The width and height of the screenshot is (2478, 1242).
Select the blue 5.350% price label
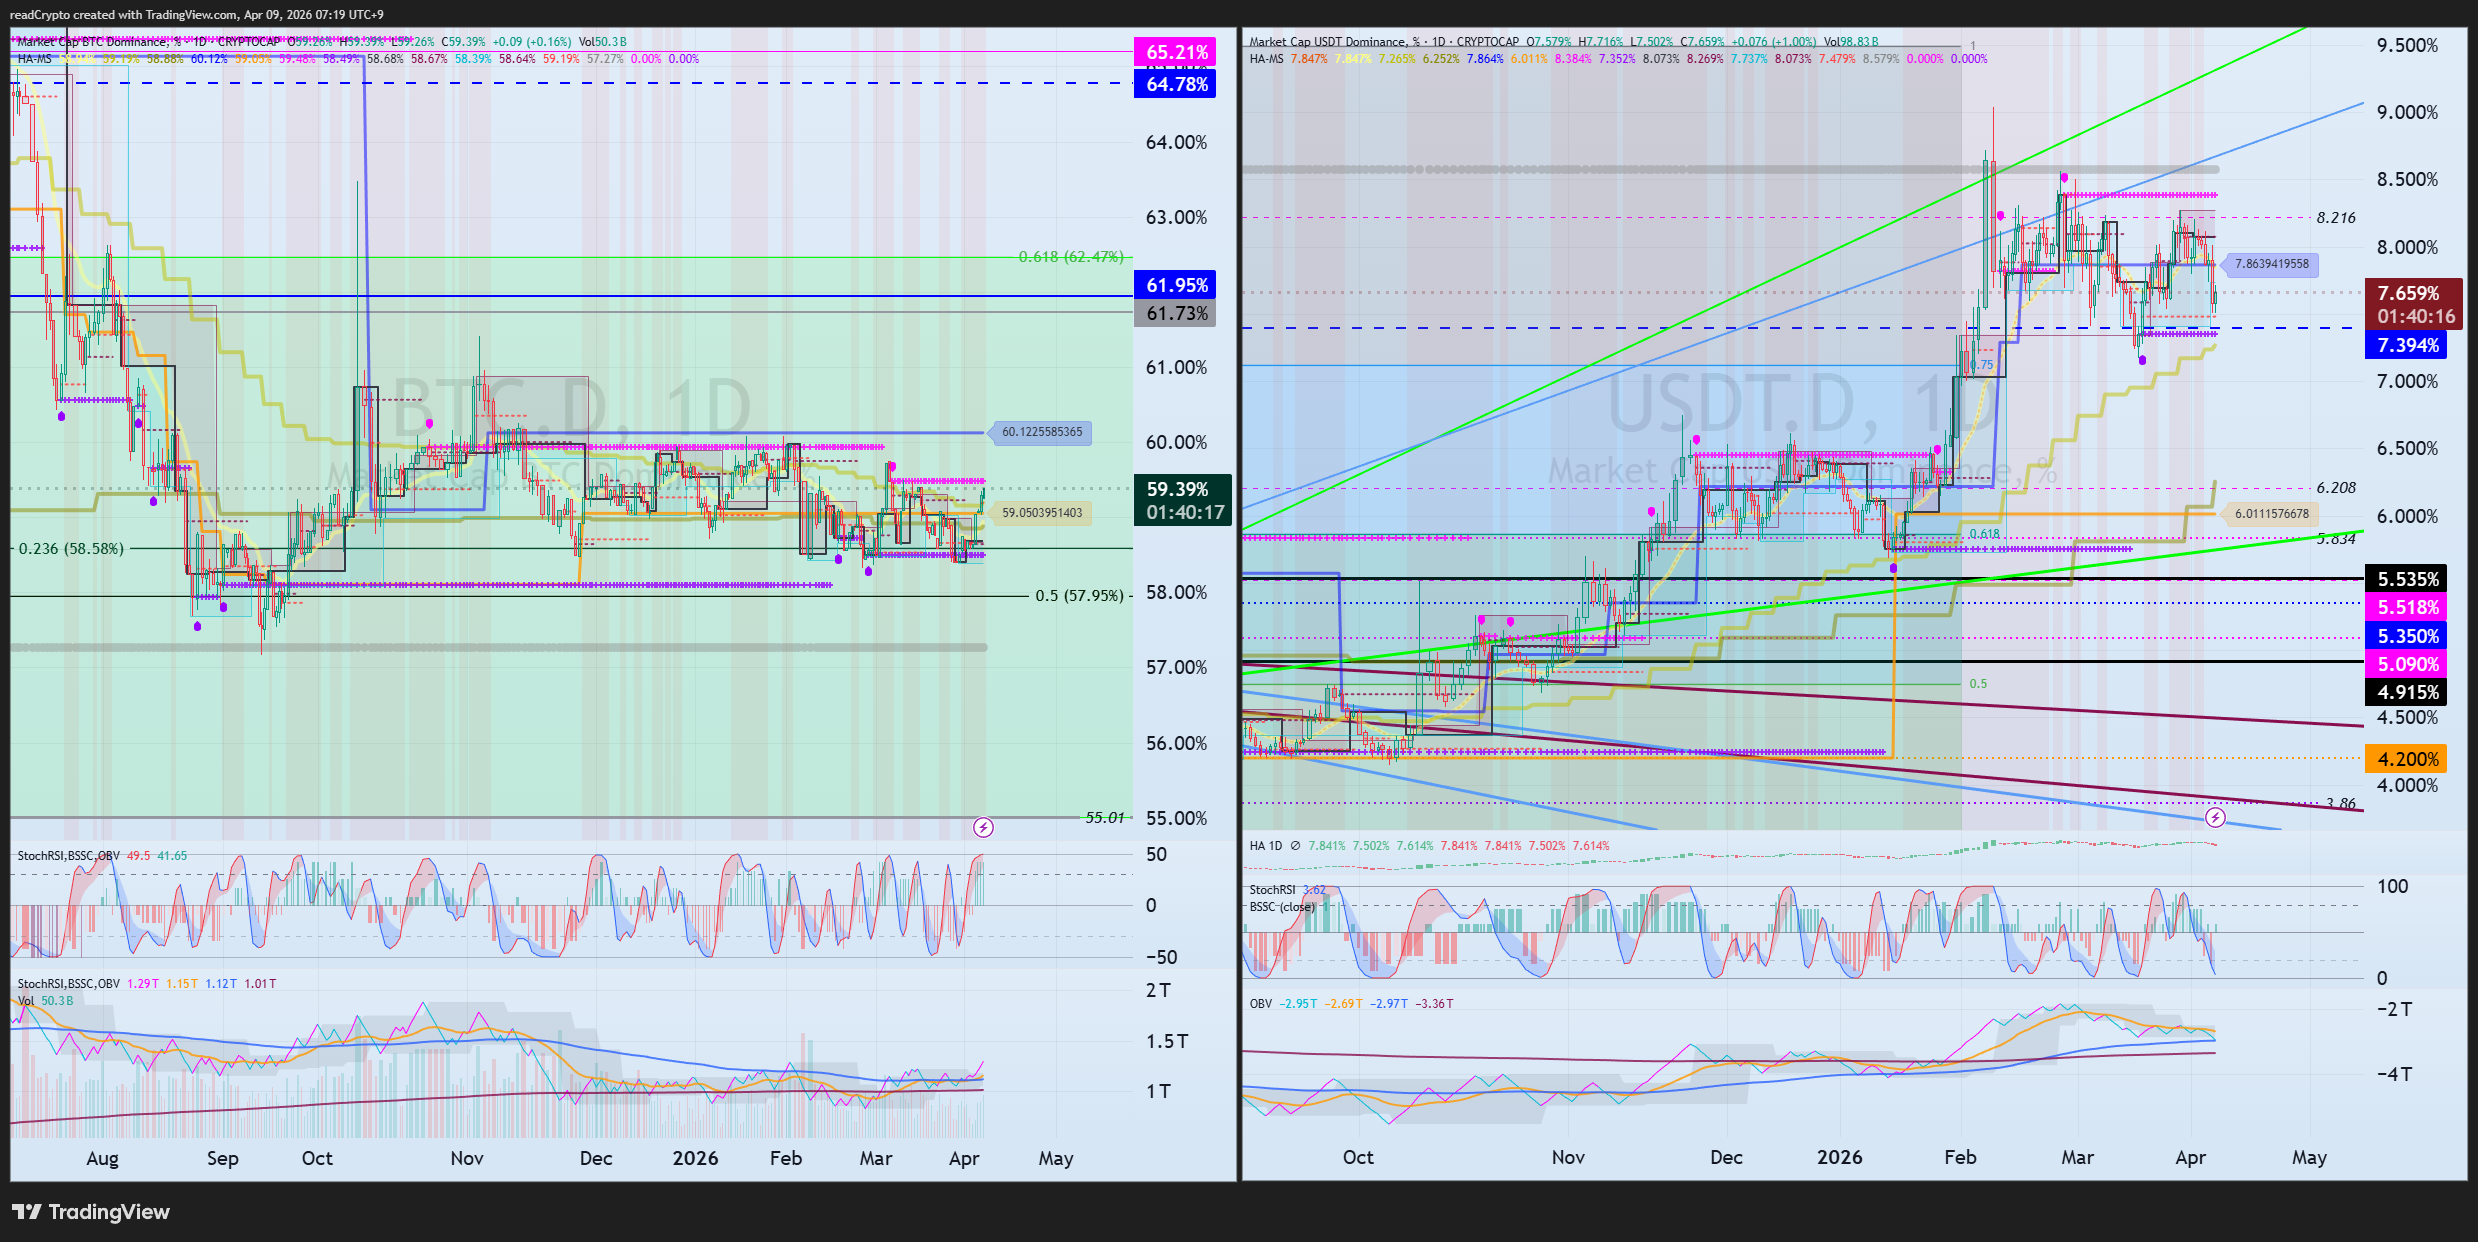click(2407, 636)
